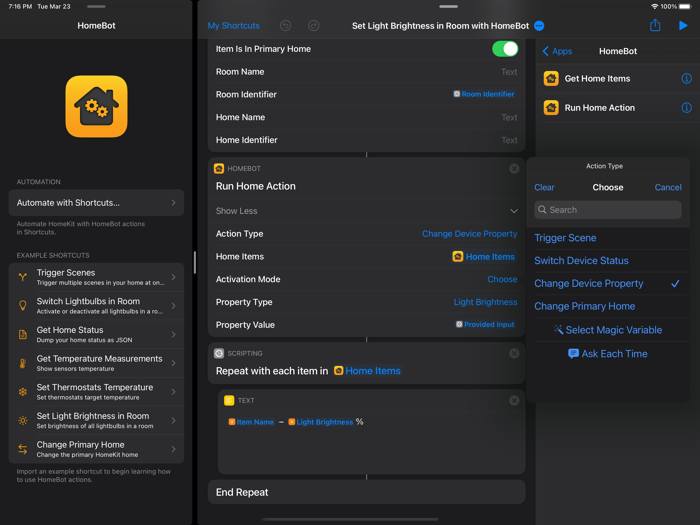Open Action Type Change Device Property picker
The height and width of the screenshot is (525, 700).
point(469,233)
